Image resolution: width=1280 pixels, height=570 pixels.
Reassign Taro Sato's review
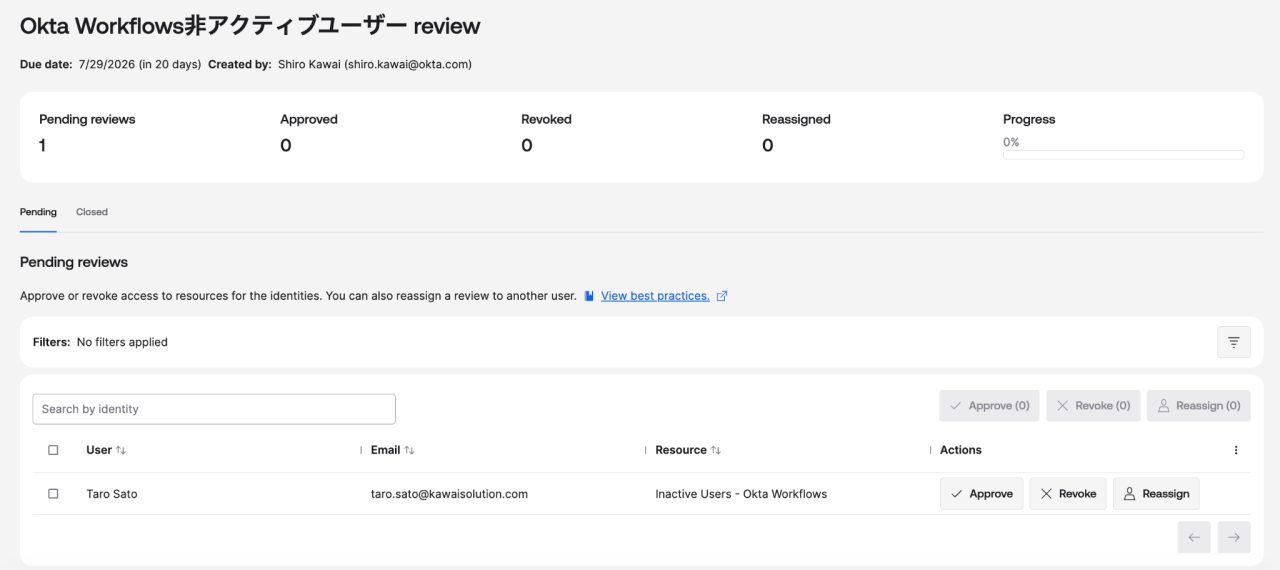click(x=1156, y=494)
